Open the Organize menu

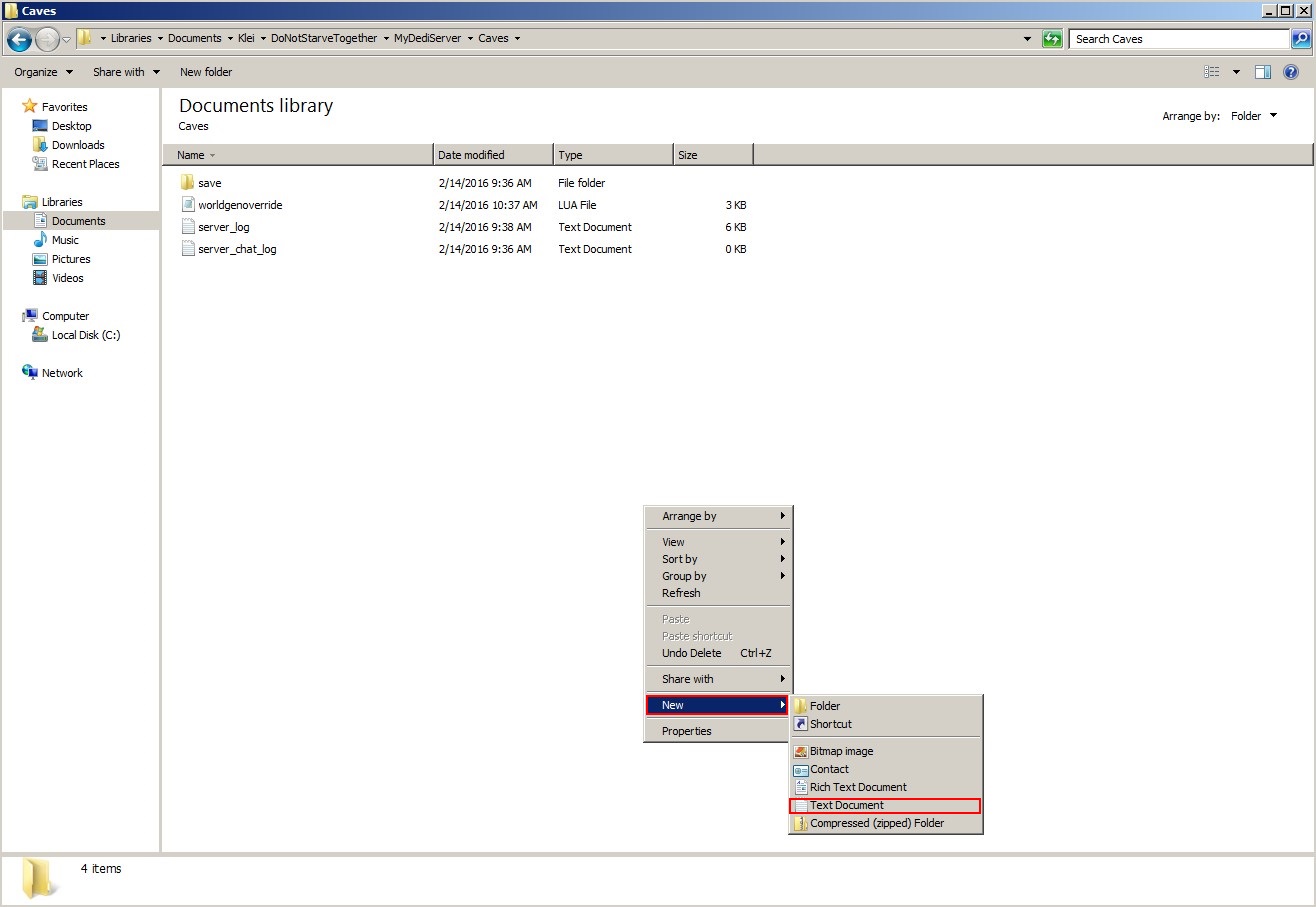[x=43, y=72]
